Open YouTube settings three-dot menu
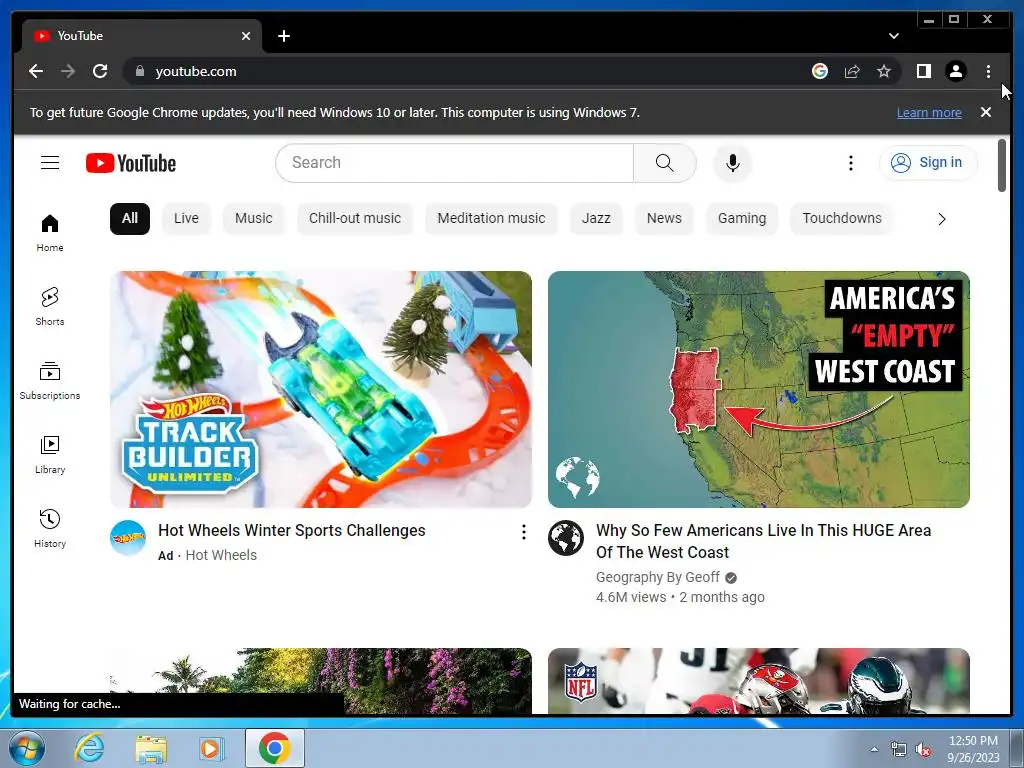 pos(850,163)
